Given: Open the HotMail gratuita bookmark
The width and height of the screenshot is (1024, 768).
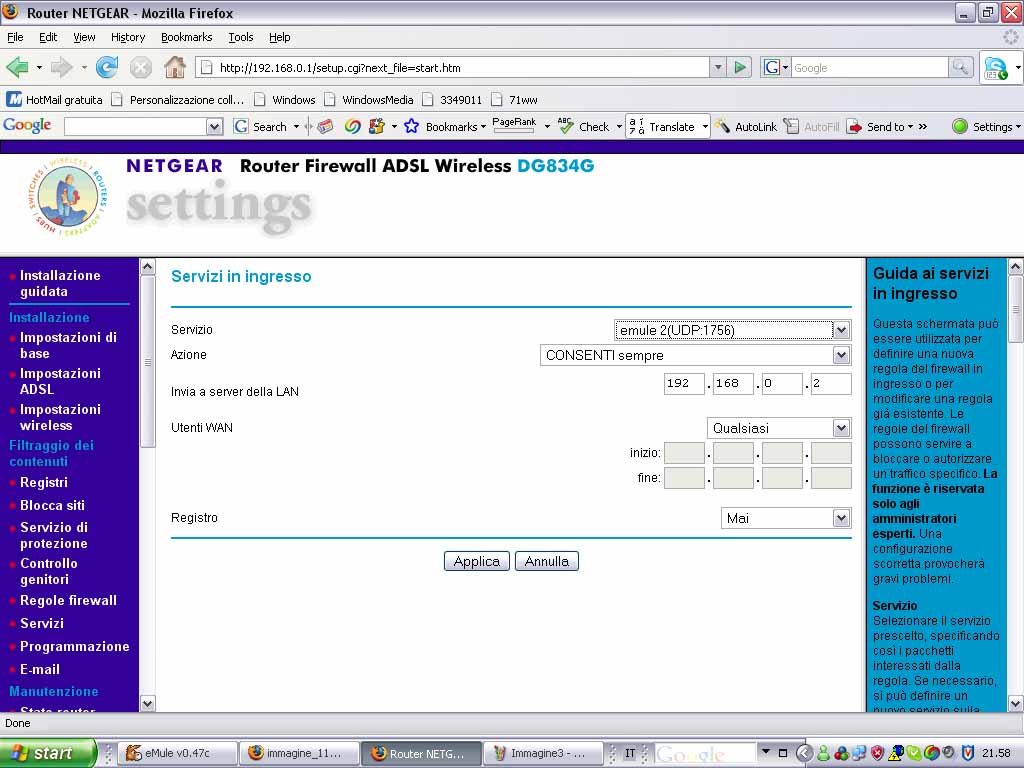Looking at the screenshot, I should [55, 99].
